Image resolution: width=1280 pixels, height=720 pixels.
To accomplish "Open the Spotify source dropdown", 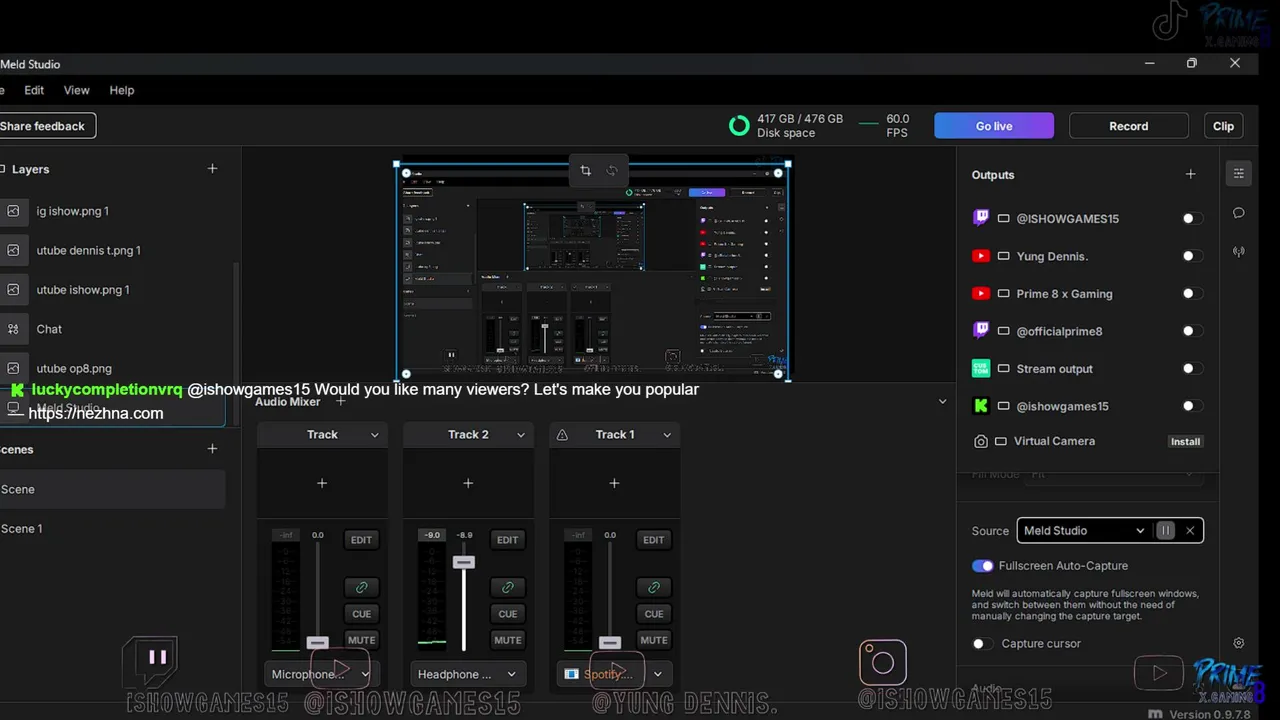I will click(x=613, y=674).
